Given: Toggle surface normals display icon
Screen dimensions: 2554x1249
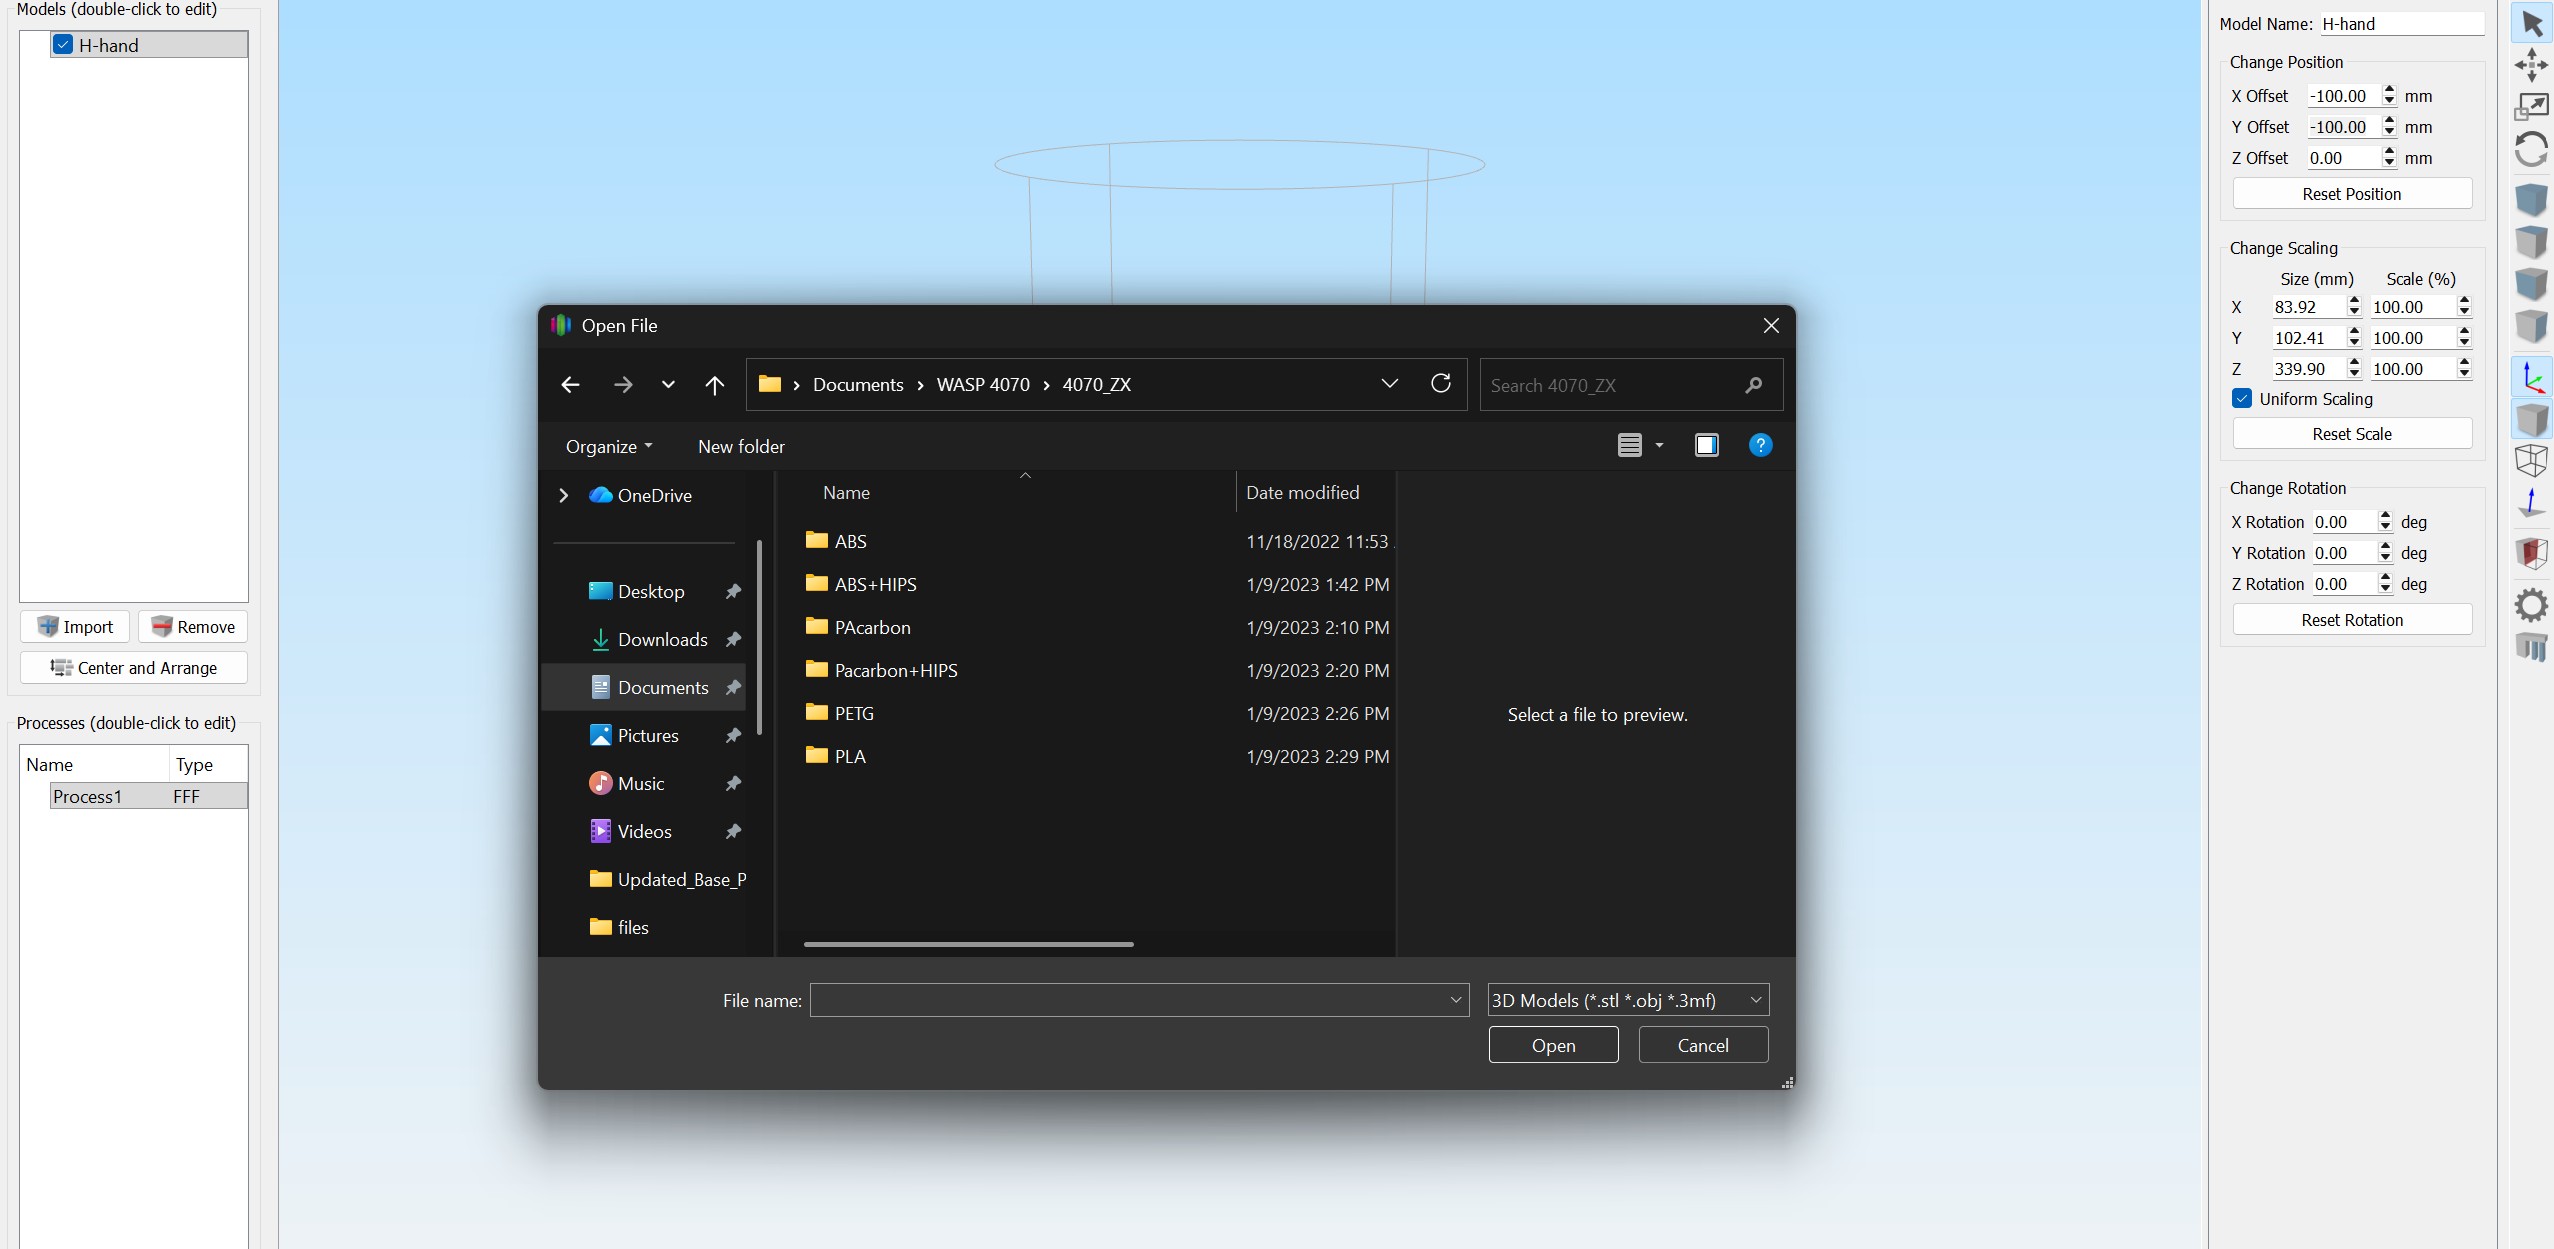Looking at the screenshot, I should pyautogui.click(x=2532, y=503).
